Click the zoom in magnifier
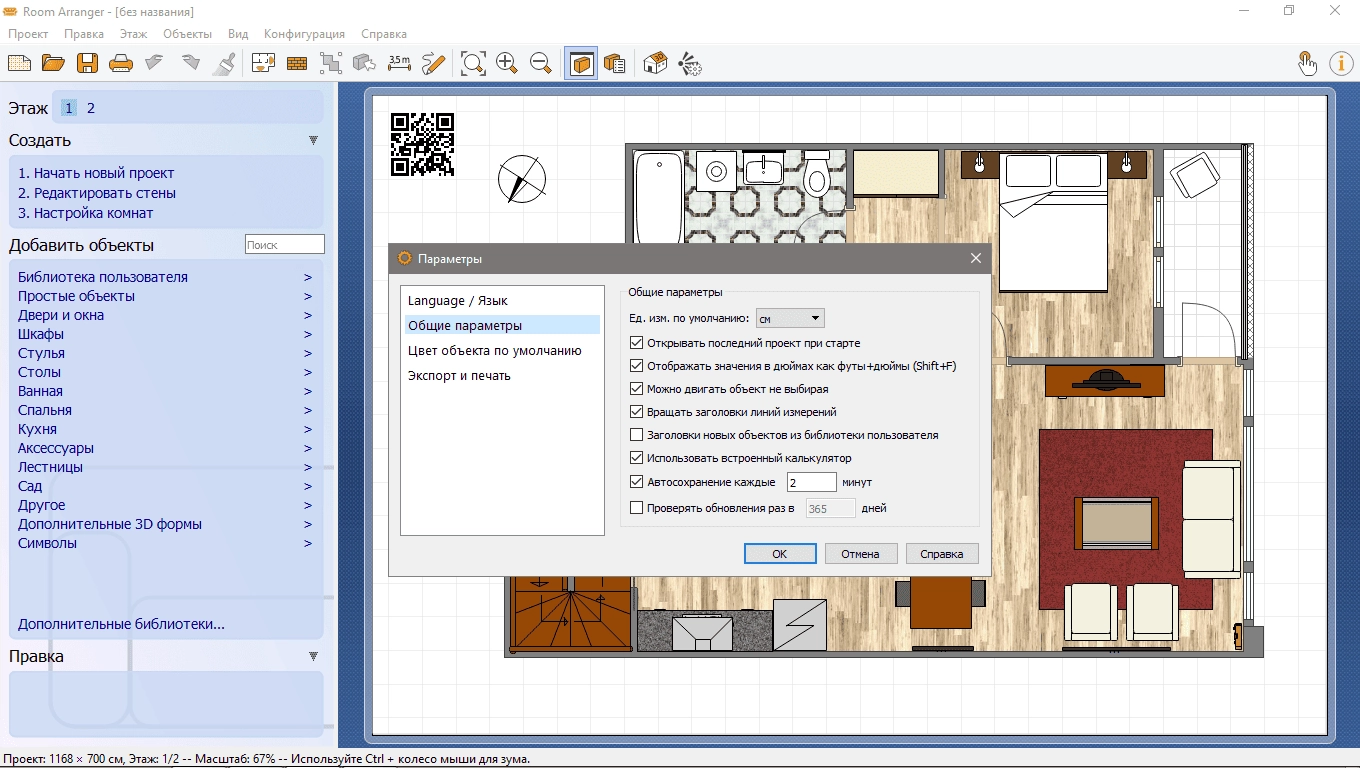This screenshot has height=768, width=1360. [x=507, y=63]
